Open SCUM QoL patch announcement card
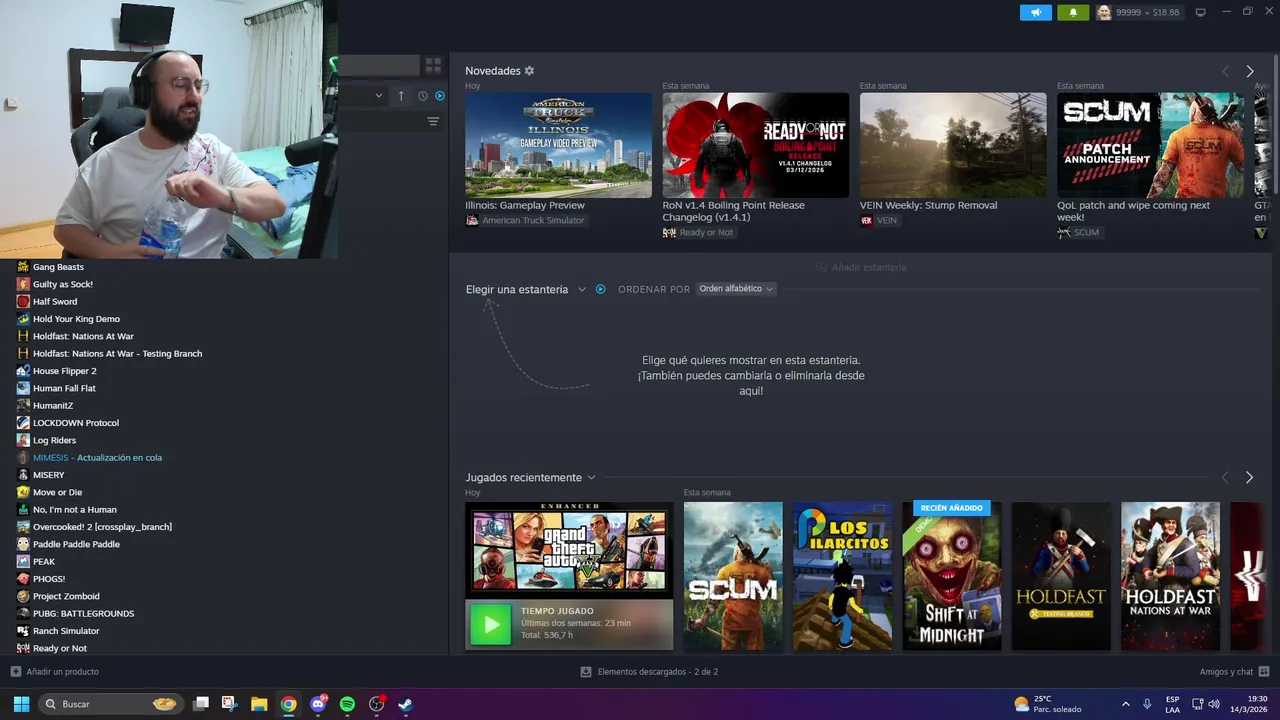The height and width of the screenshot is (720, 1280). coord(1150,145)
